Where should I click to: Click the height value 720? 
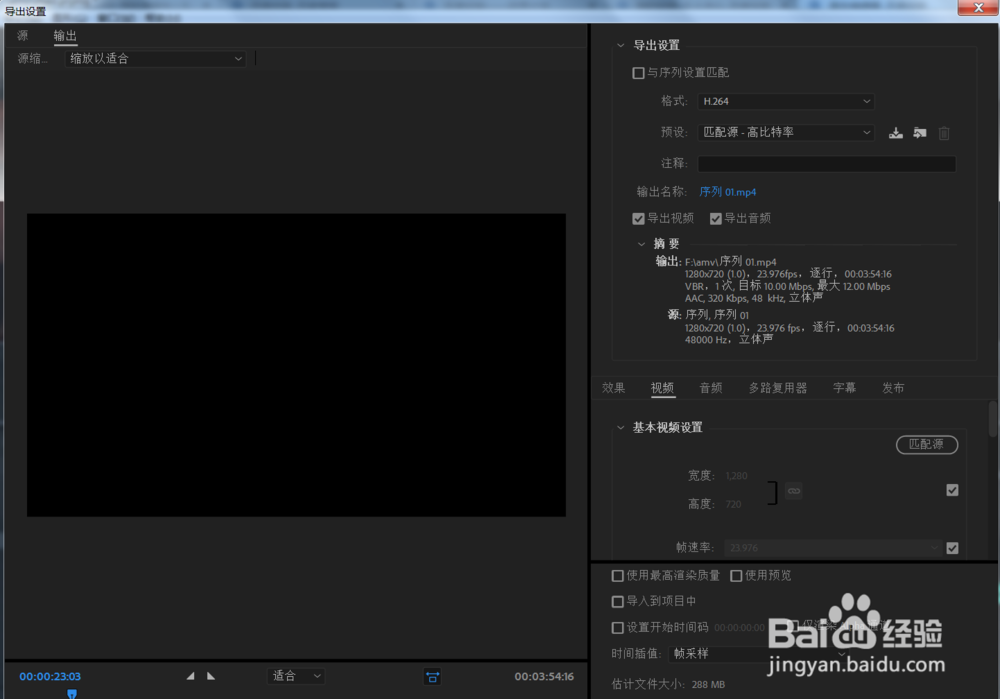click(733, 504)
